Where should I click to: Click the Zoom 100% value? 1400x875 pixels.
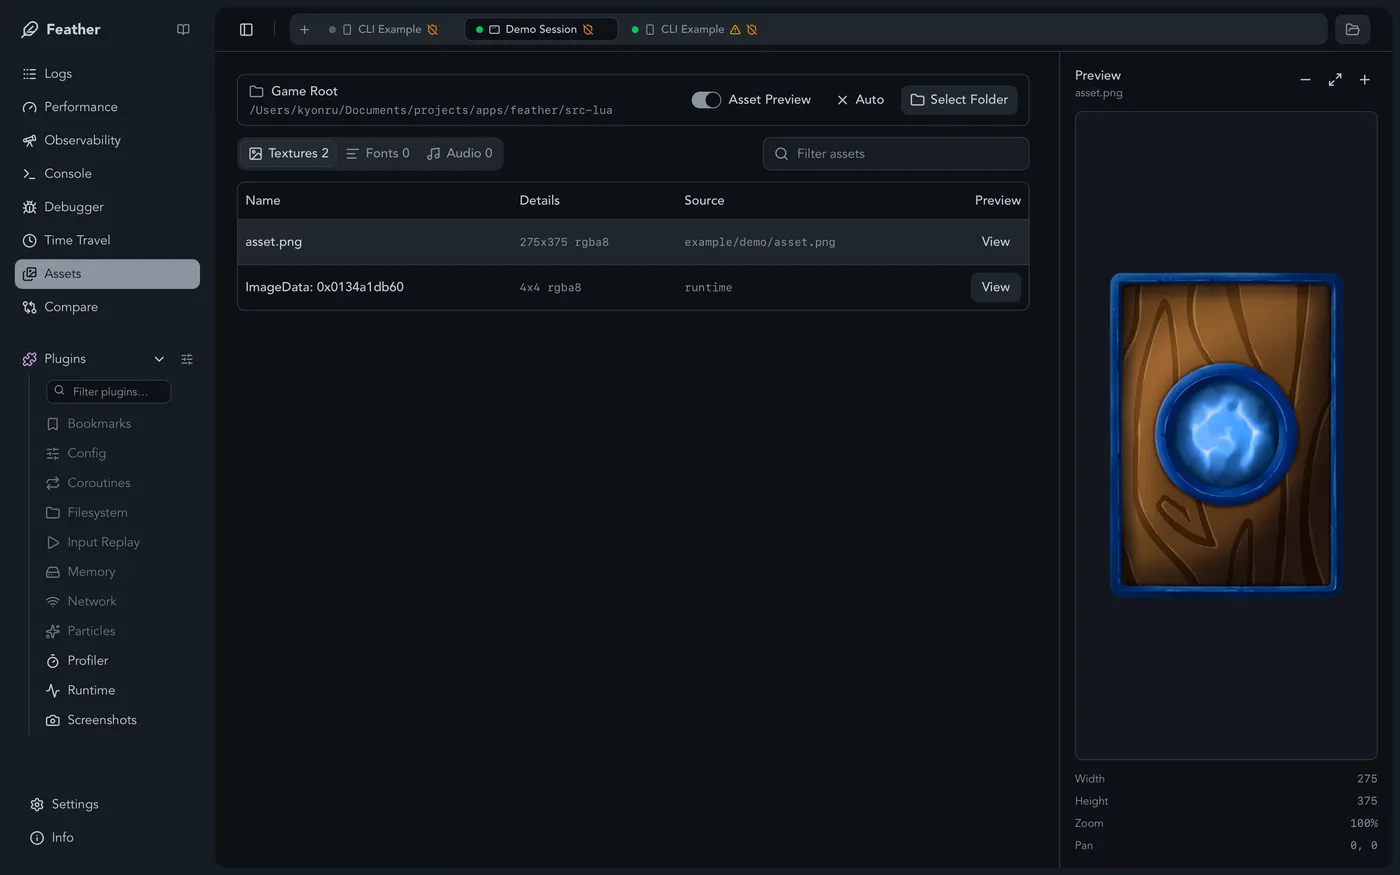pos(1364,824)
